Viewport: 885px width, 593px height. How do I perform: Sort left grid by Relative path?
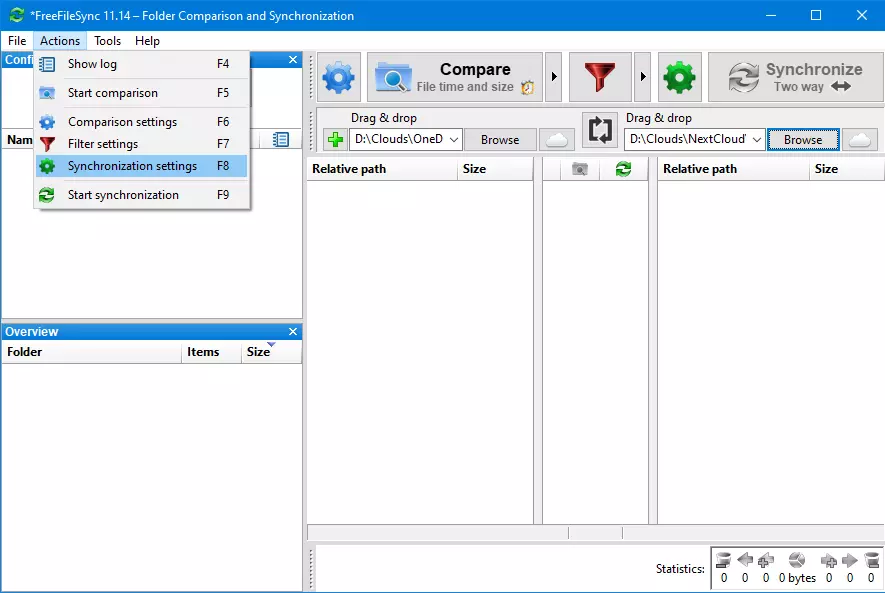pos(382,169)
